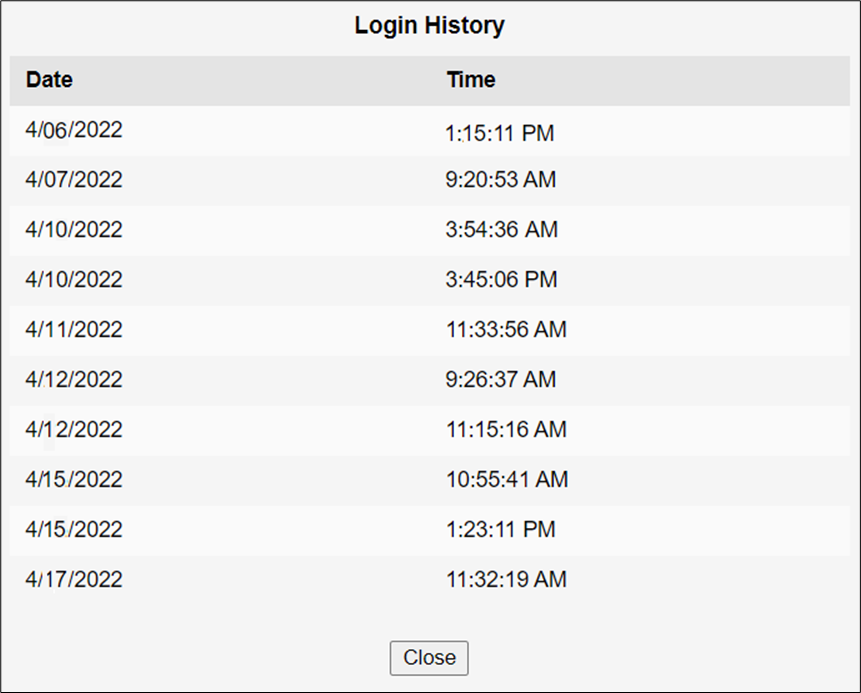Select the 4/17/2022 date cell
The image size is (861, 693).
point(74,580)
